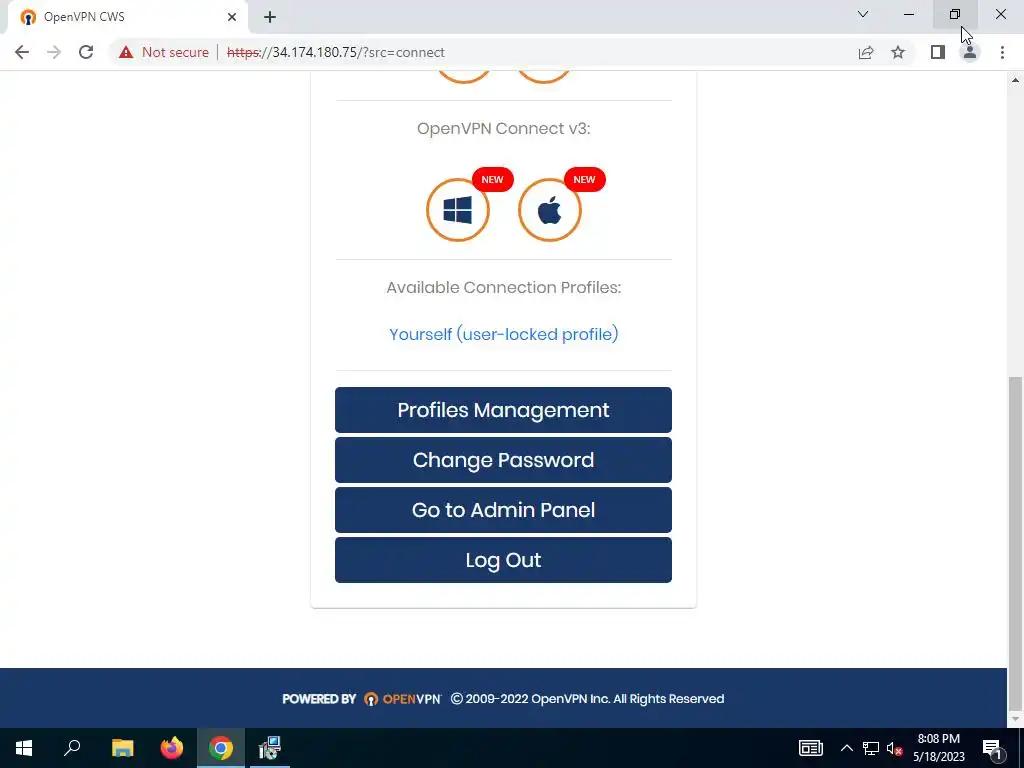Download OpenVPN Connect v3 for macOS
Viewport: 1024px width, 768px height.
pyautogui.click(x=550, y=210)
